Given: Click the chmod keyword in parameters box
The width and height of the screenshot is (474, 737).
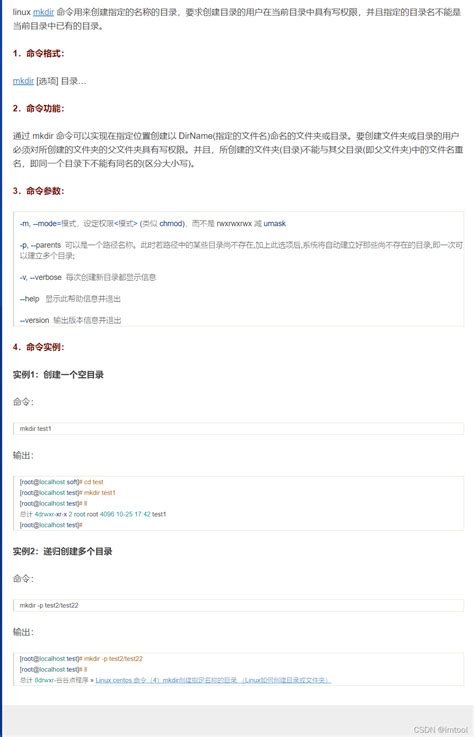Looking at the screenshot, I should [x=171, y=224].
